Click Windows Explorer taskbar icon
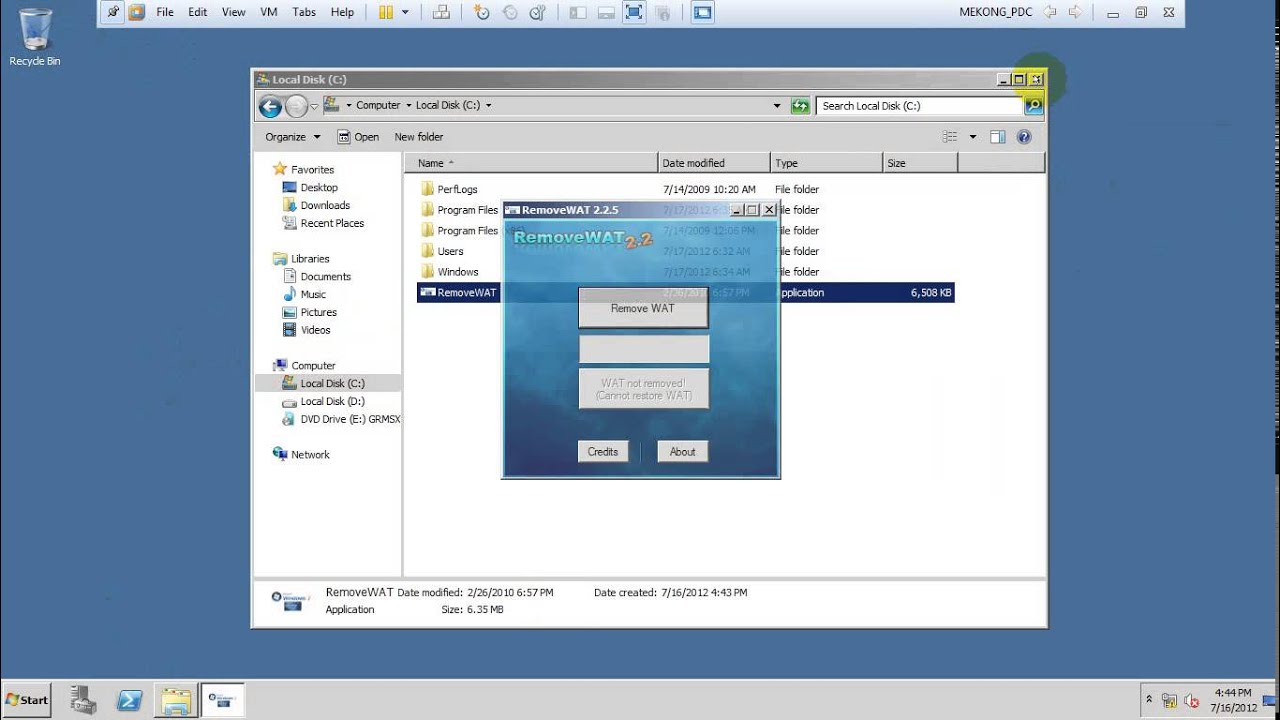 click(176, 701)
